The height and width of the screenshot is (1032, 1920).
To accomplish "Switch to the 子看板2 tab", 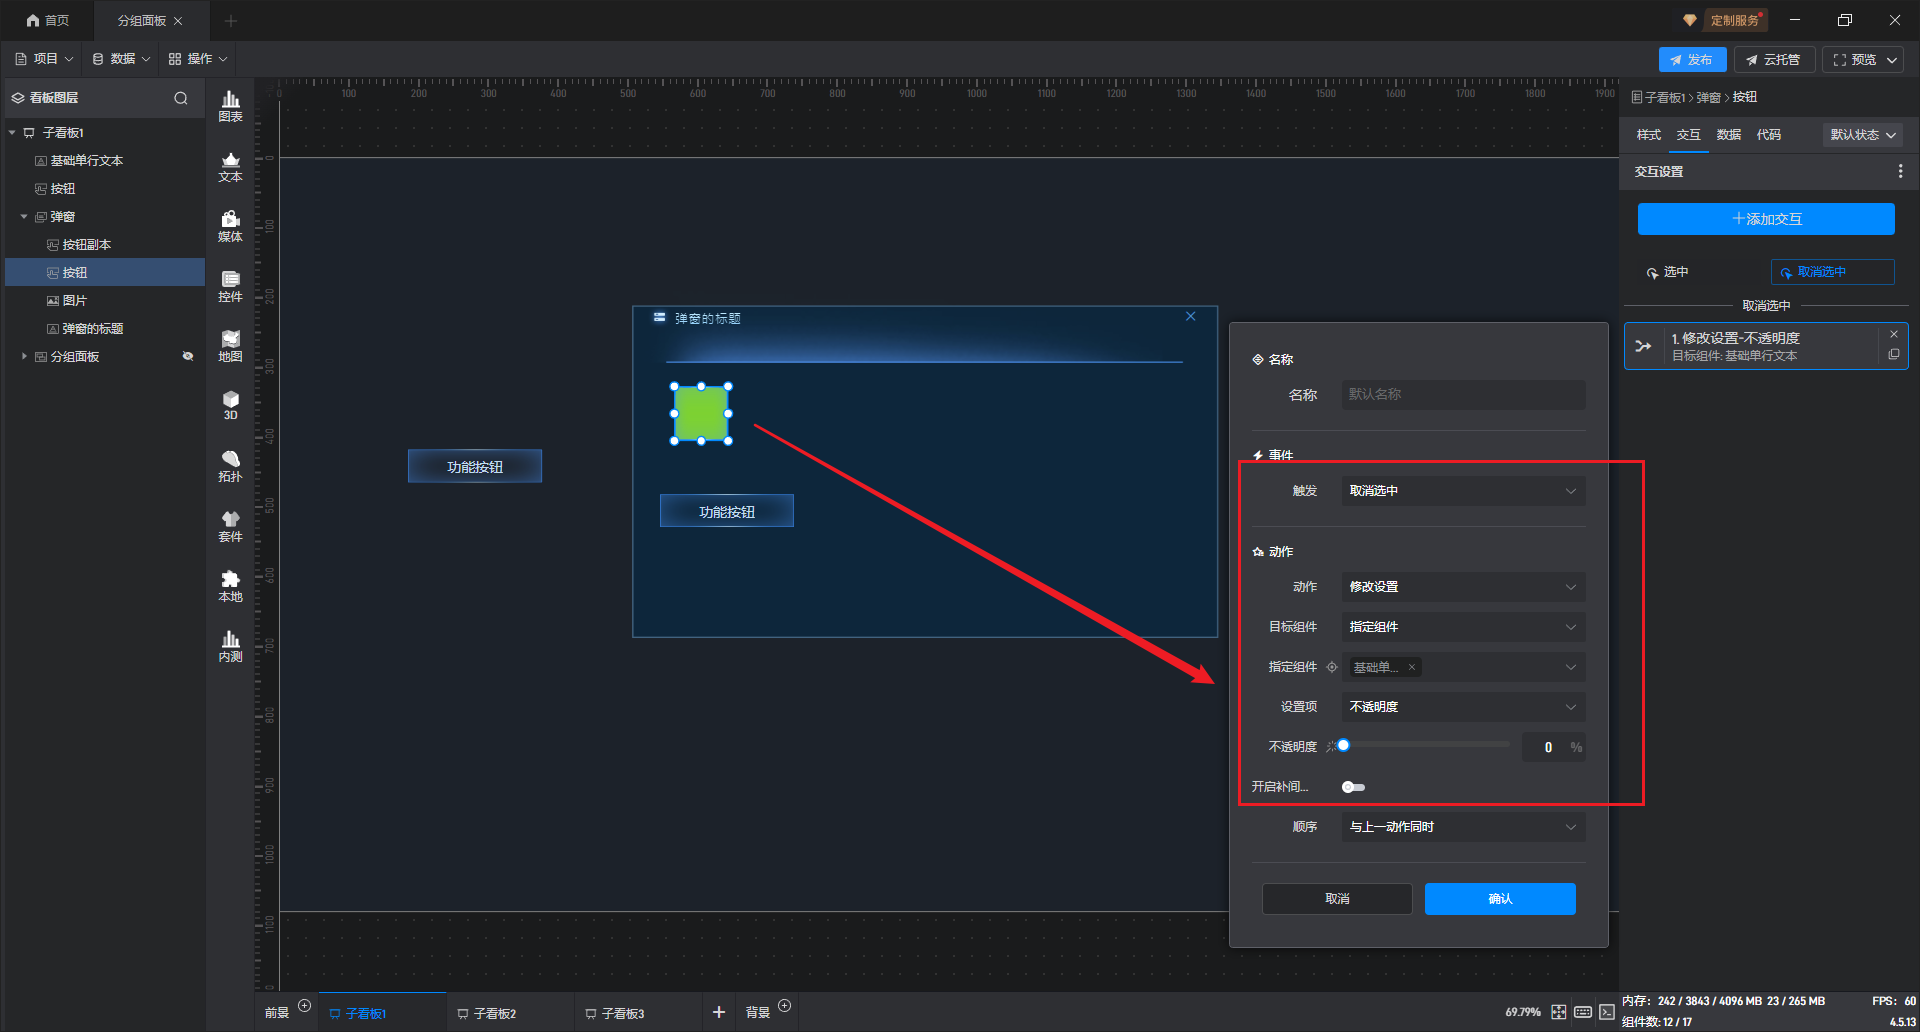I will pyautogui.click(x=494, y=1013).
